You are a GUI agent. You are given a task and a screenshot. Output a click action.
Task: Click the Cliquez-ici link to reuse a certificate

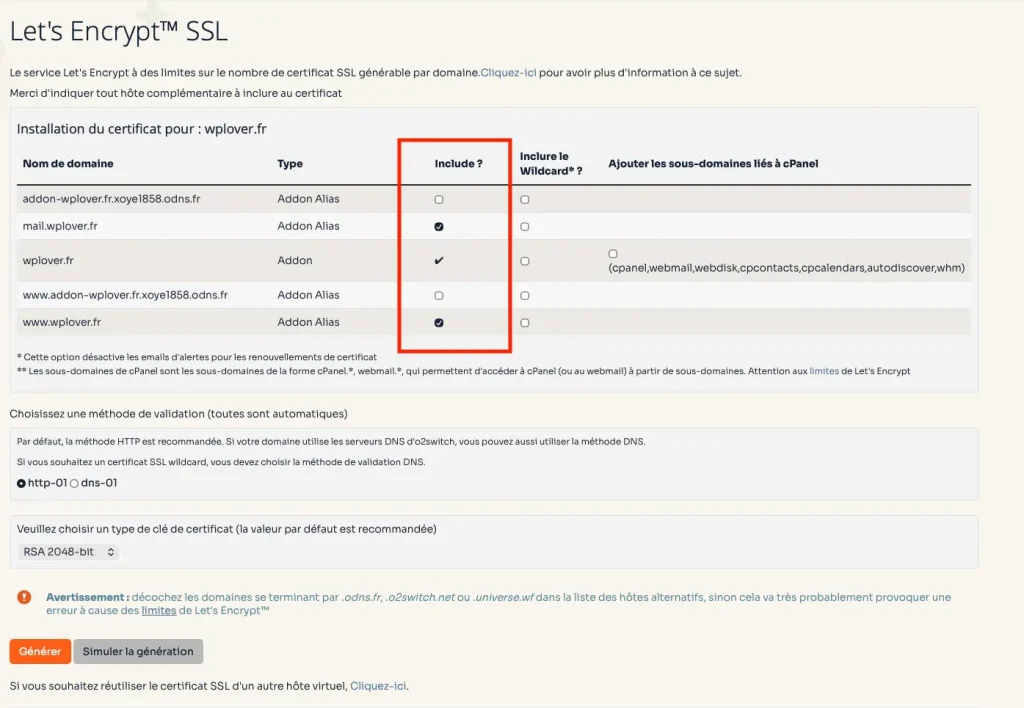tap(378, 686)
